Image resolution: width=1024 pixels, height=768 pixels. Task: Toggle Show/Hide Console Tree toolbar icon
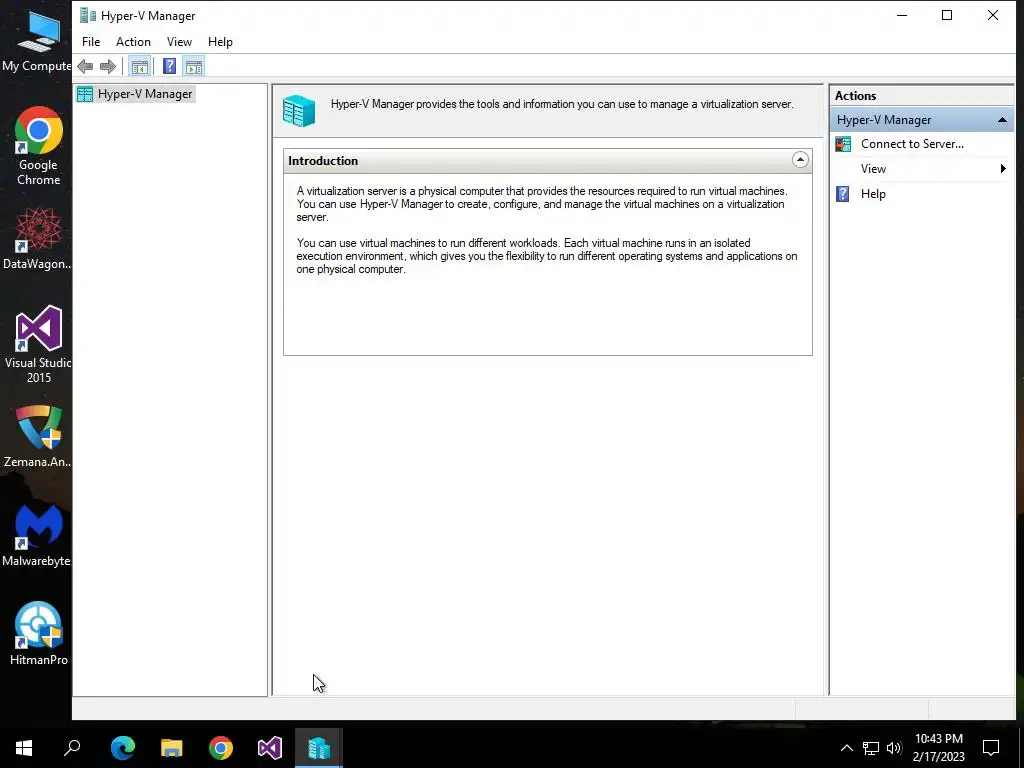point(139,66)
